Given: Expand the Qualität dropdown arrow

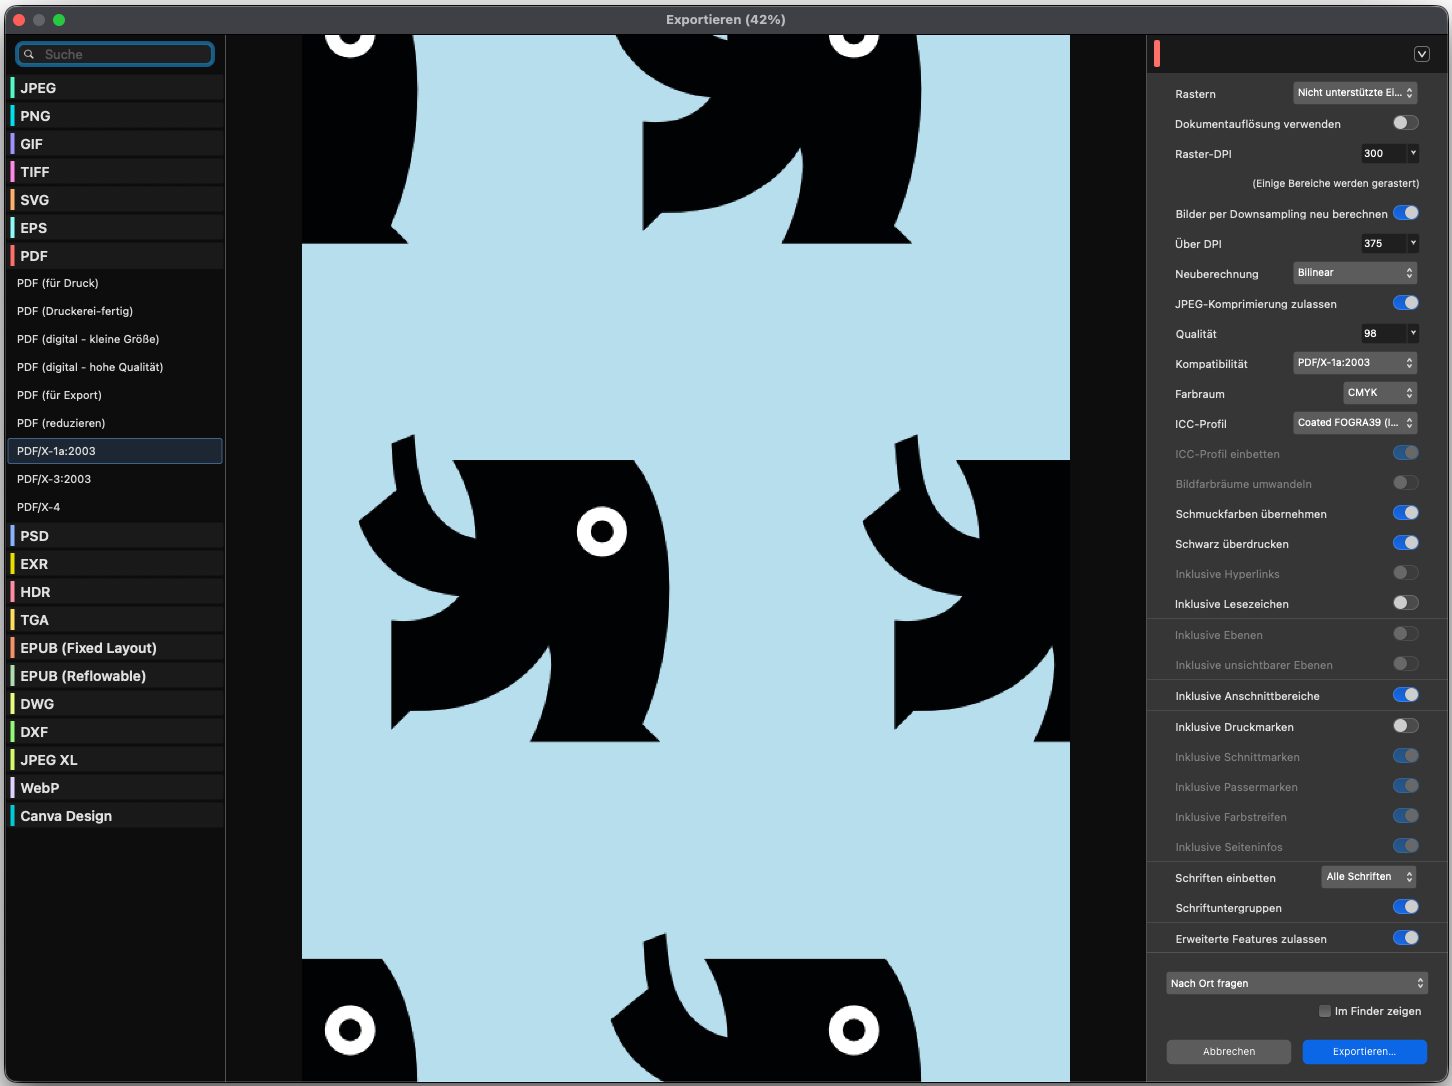Looking at the screenshot, I should tap(1413, 333).
